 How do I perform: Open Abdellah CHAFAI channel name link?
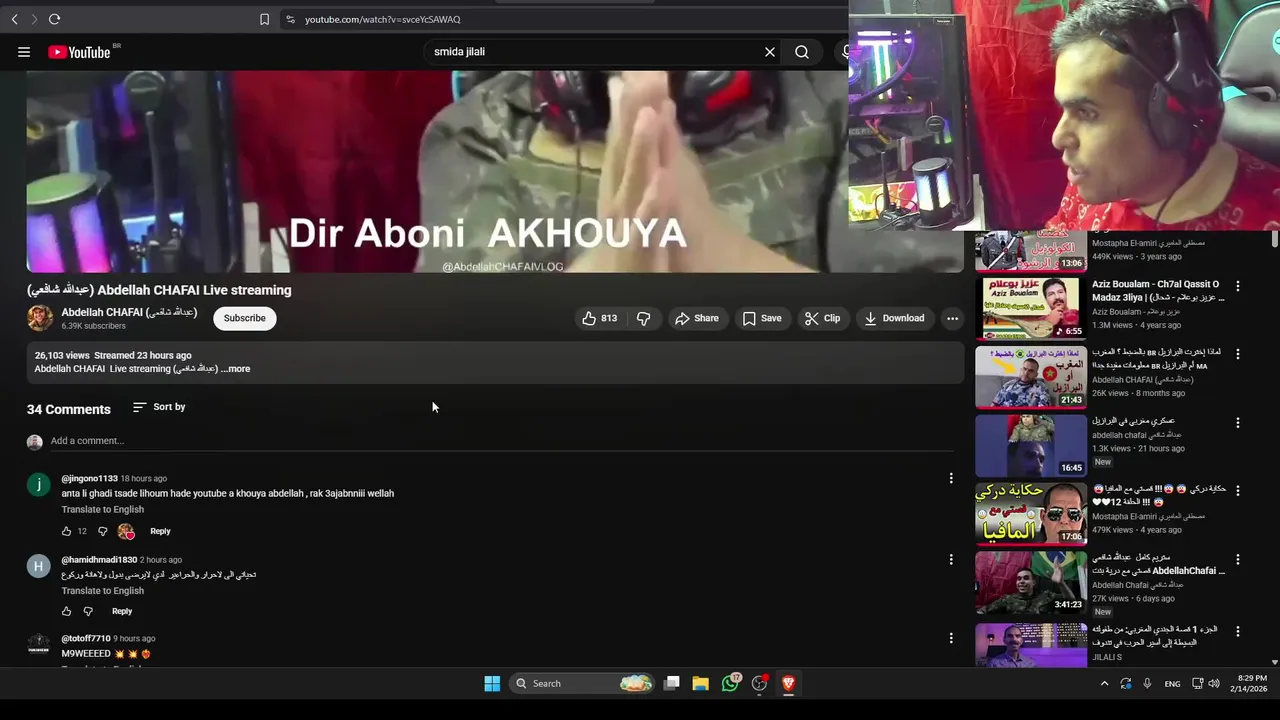tap(129, 312)
